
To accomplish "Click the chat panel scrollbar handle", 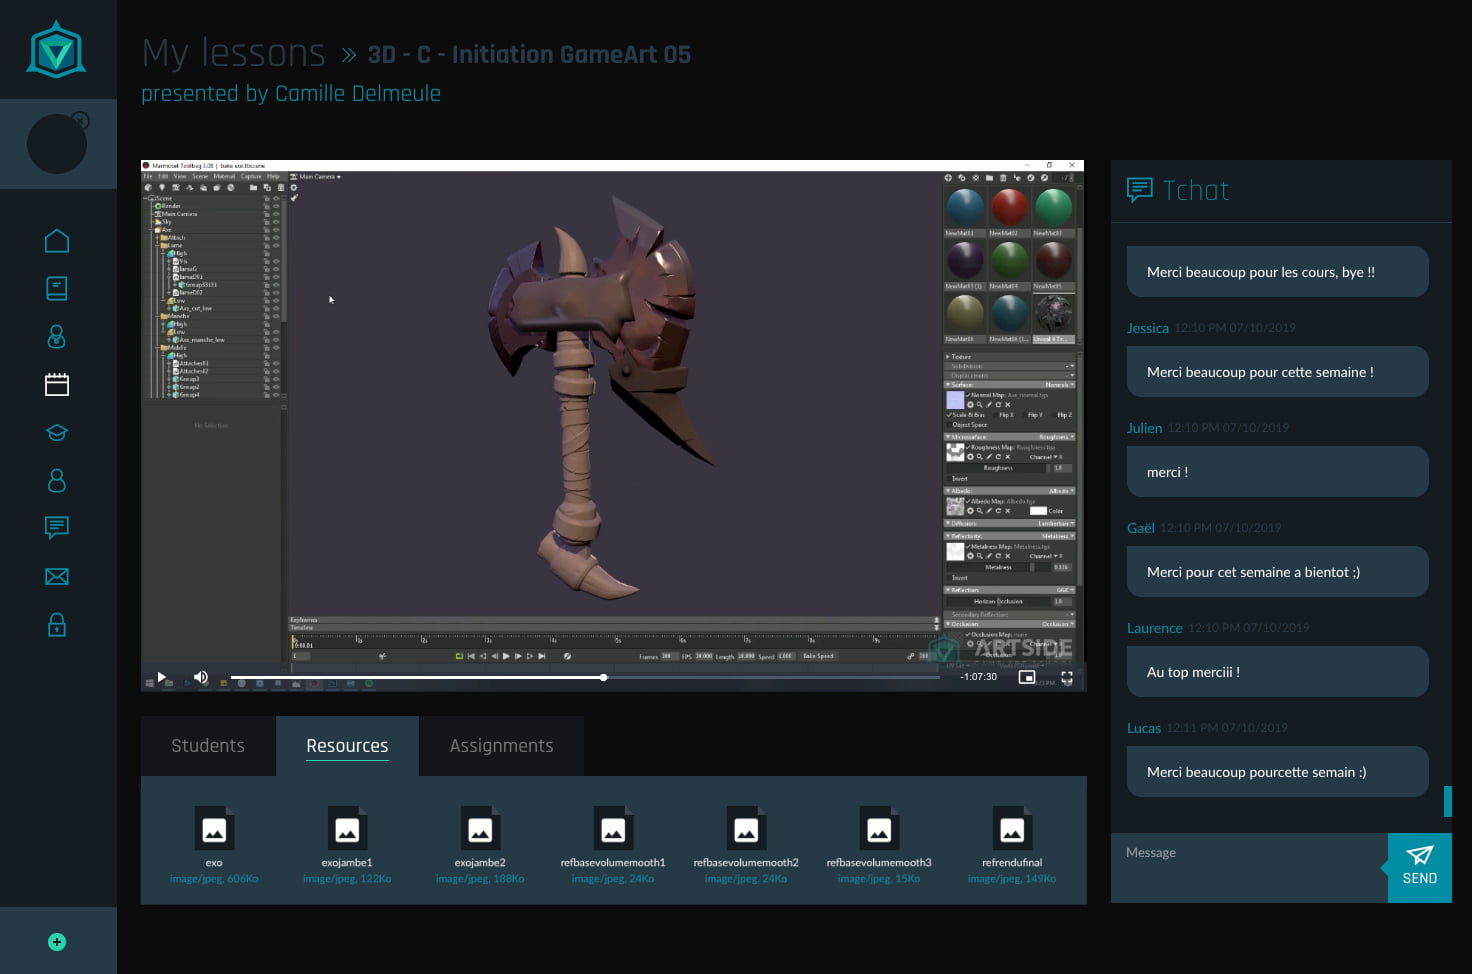I will click(1447, 801).
